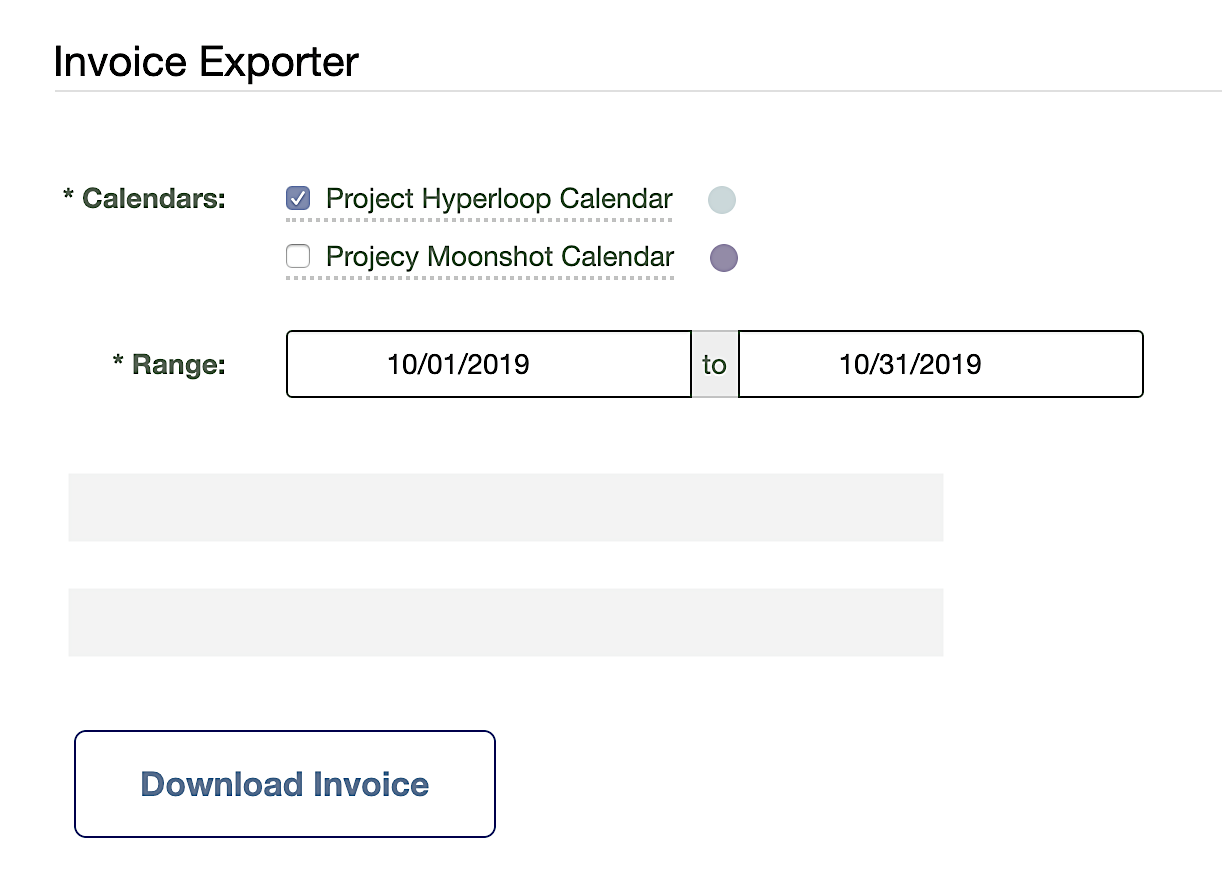Click the Calendars field label
This screenshot has height=895, width=1222.
click(144, 198)
